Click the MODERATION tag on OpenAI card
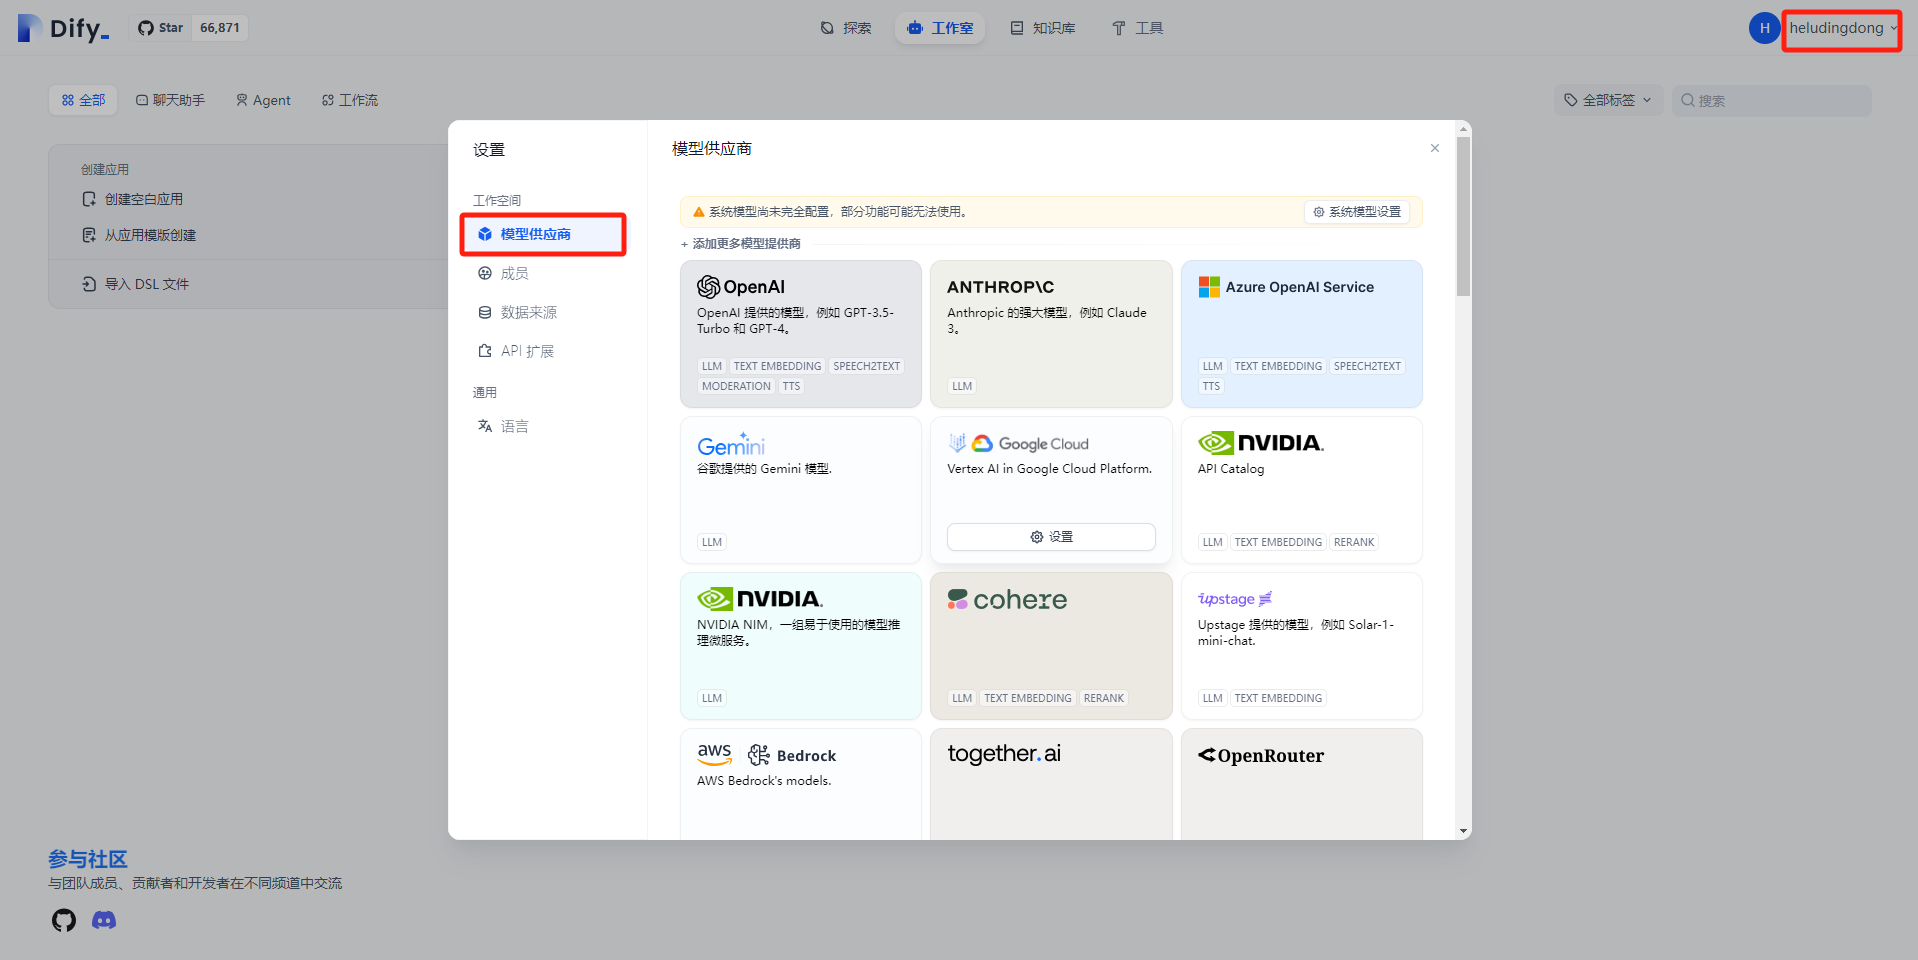This screenshot has width=1918, height=960. (736, 386)
